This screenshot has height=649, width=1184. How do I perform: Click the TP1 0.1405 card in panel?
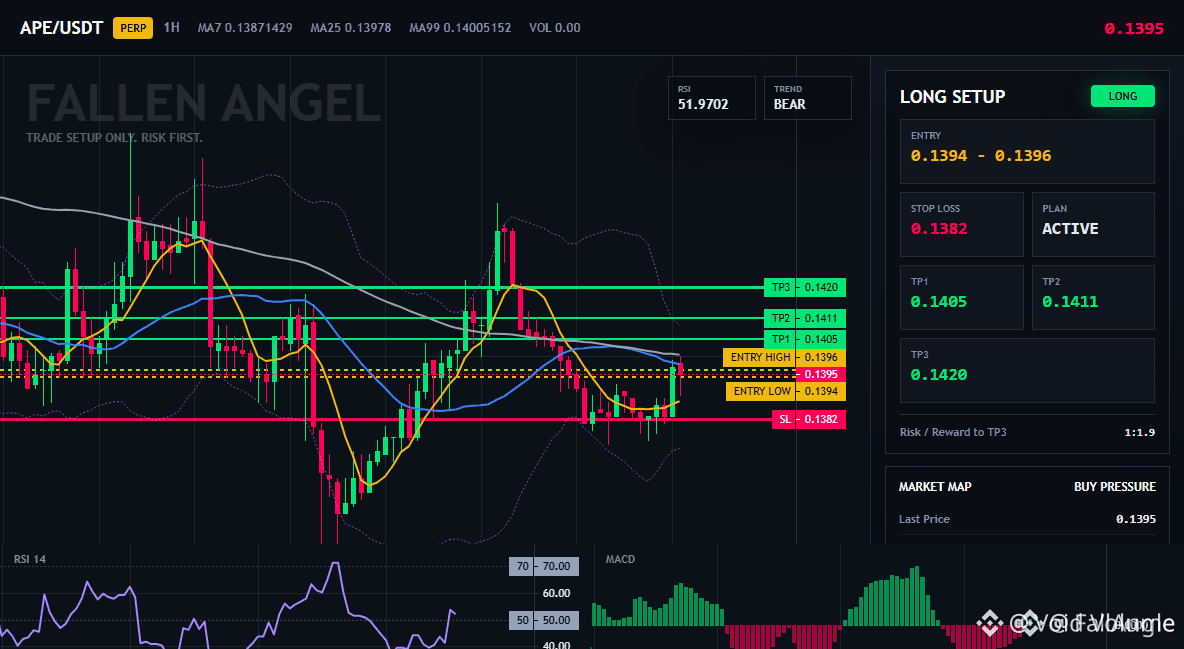point(961,297)
